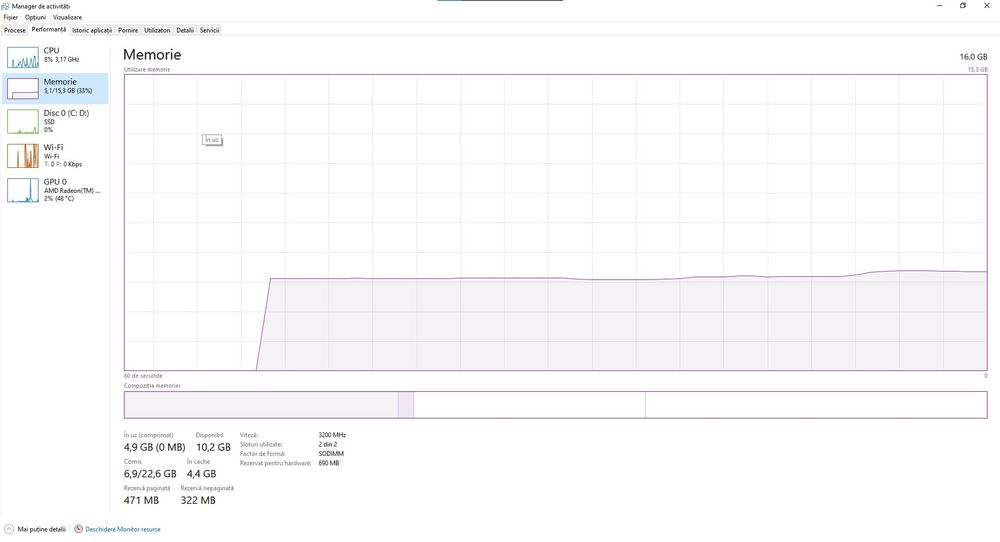Click the 690 MB hardware reserved value
This screenshot has height=542, width=1000.
point(328,463)
